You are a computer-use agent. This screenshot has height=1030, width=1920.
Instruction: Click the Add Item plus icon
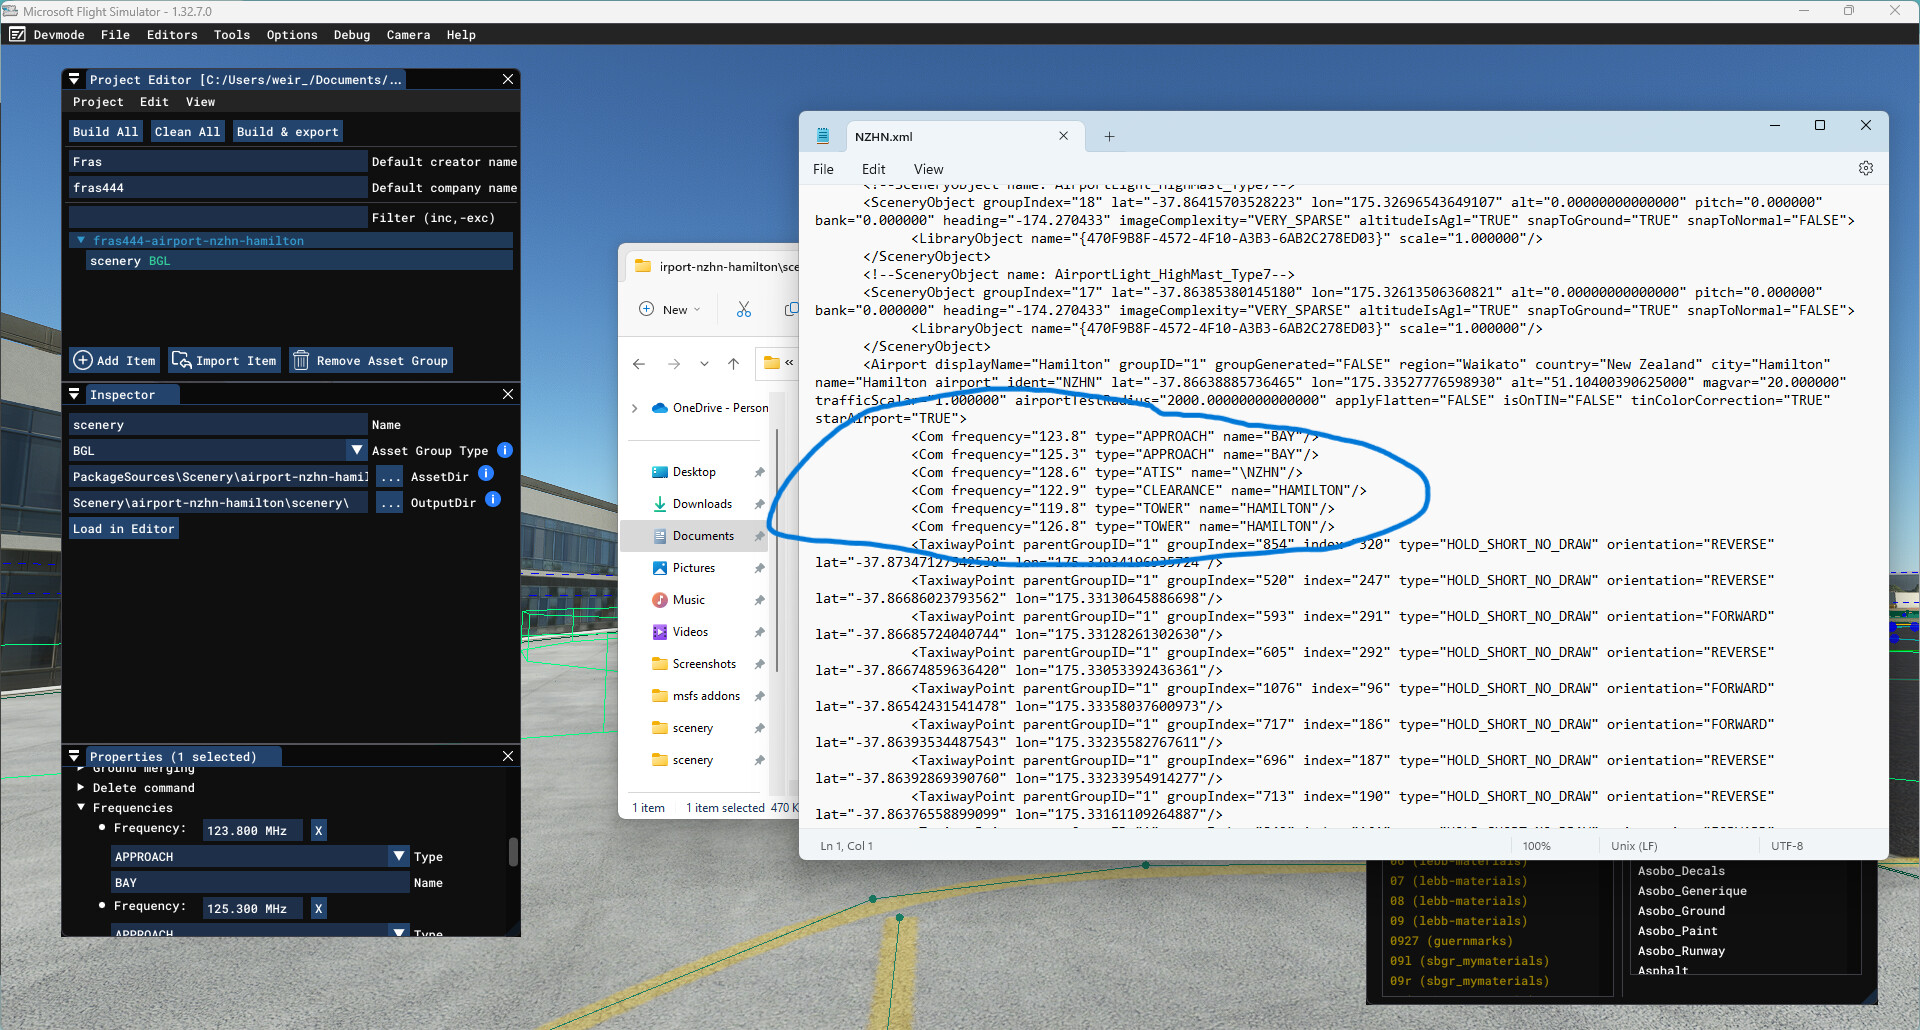click(x=82, y=360)
